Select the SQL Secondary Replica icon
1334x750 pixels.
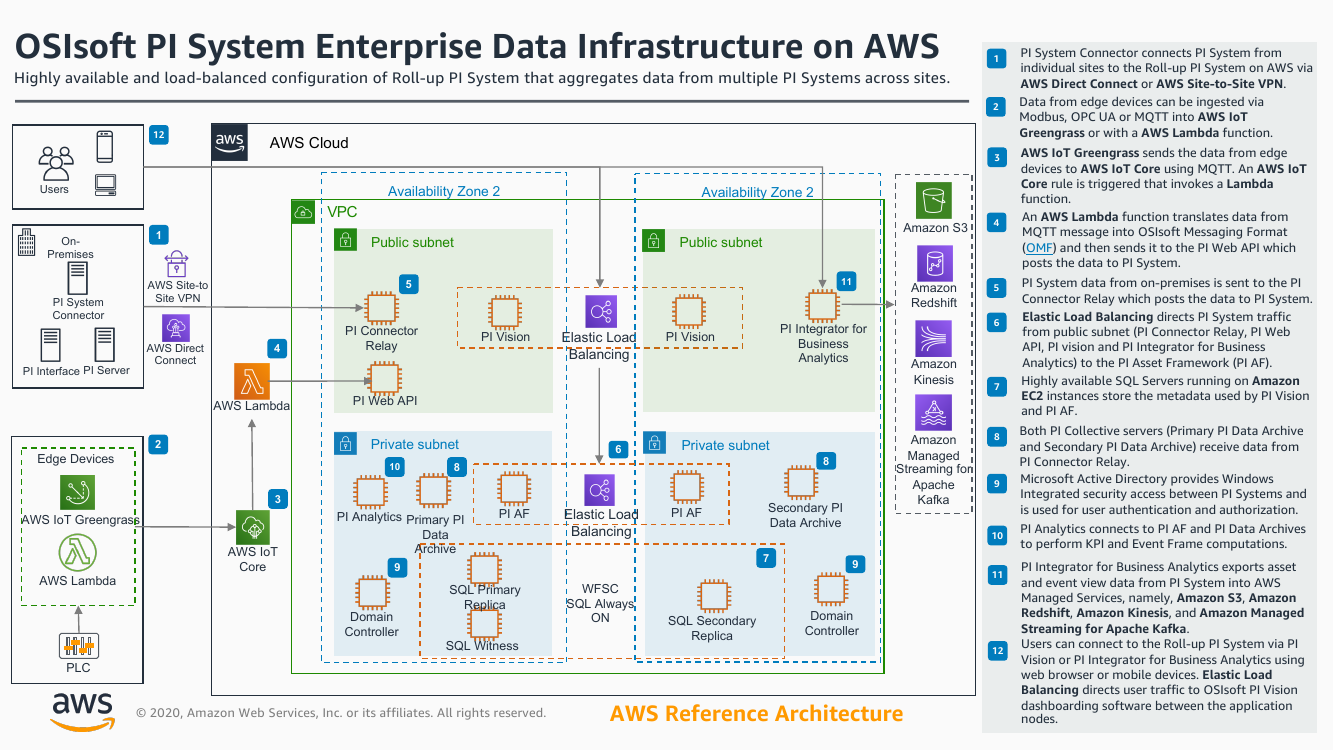coord(712,596)
